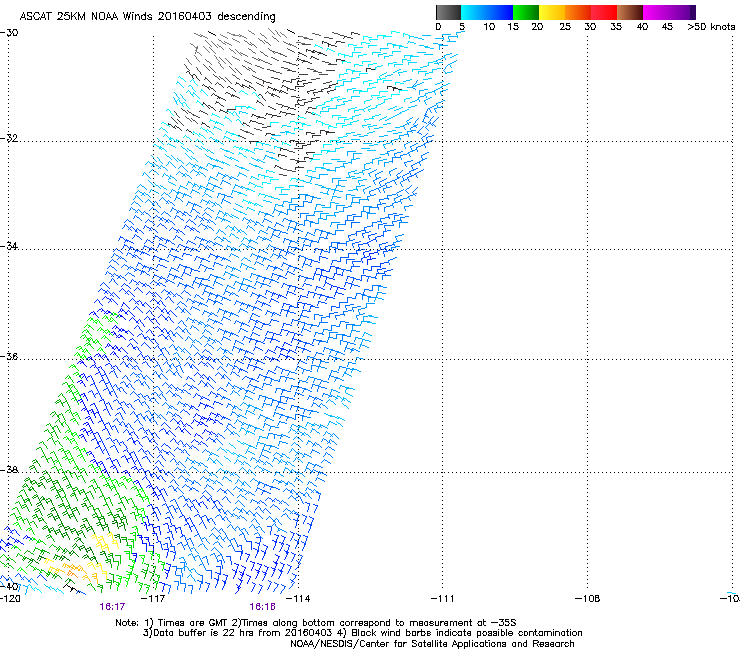The width and height of the screenshot is (740, 650).
Task: Click the green 15-20 knots legend swatch
Action: pyautogui.click(x=526, y=12)
